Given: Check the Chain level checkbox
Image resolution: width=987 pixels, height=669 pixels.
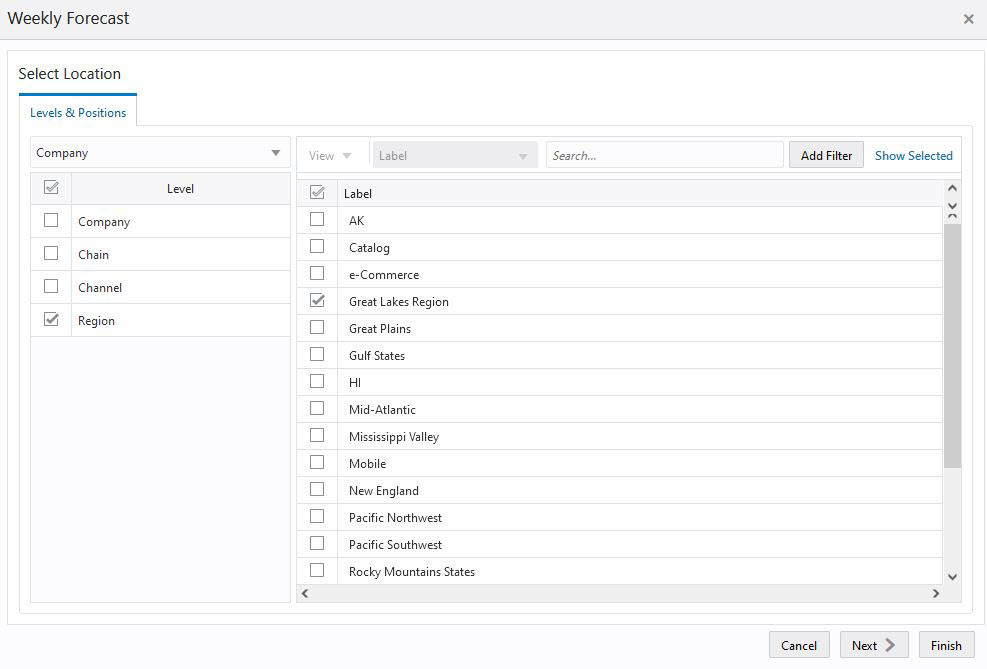Looking at the screenshot, I should (x=51, y=253).
